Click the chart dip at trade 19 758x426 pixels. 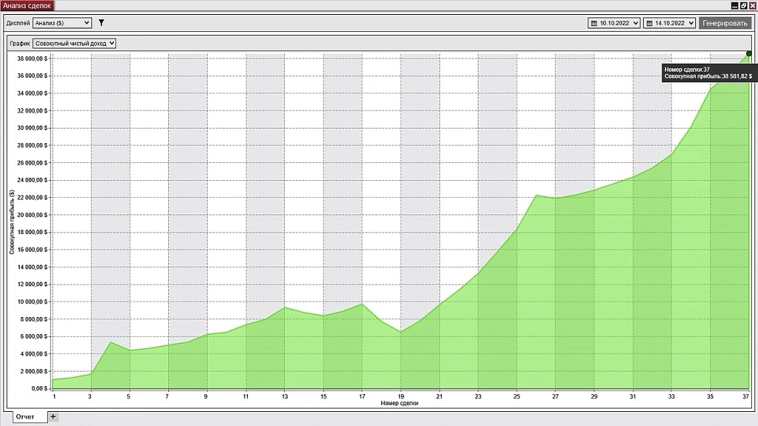(x=401, y=332)
